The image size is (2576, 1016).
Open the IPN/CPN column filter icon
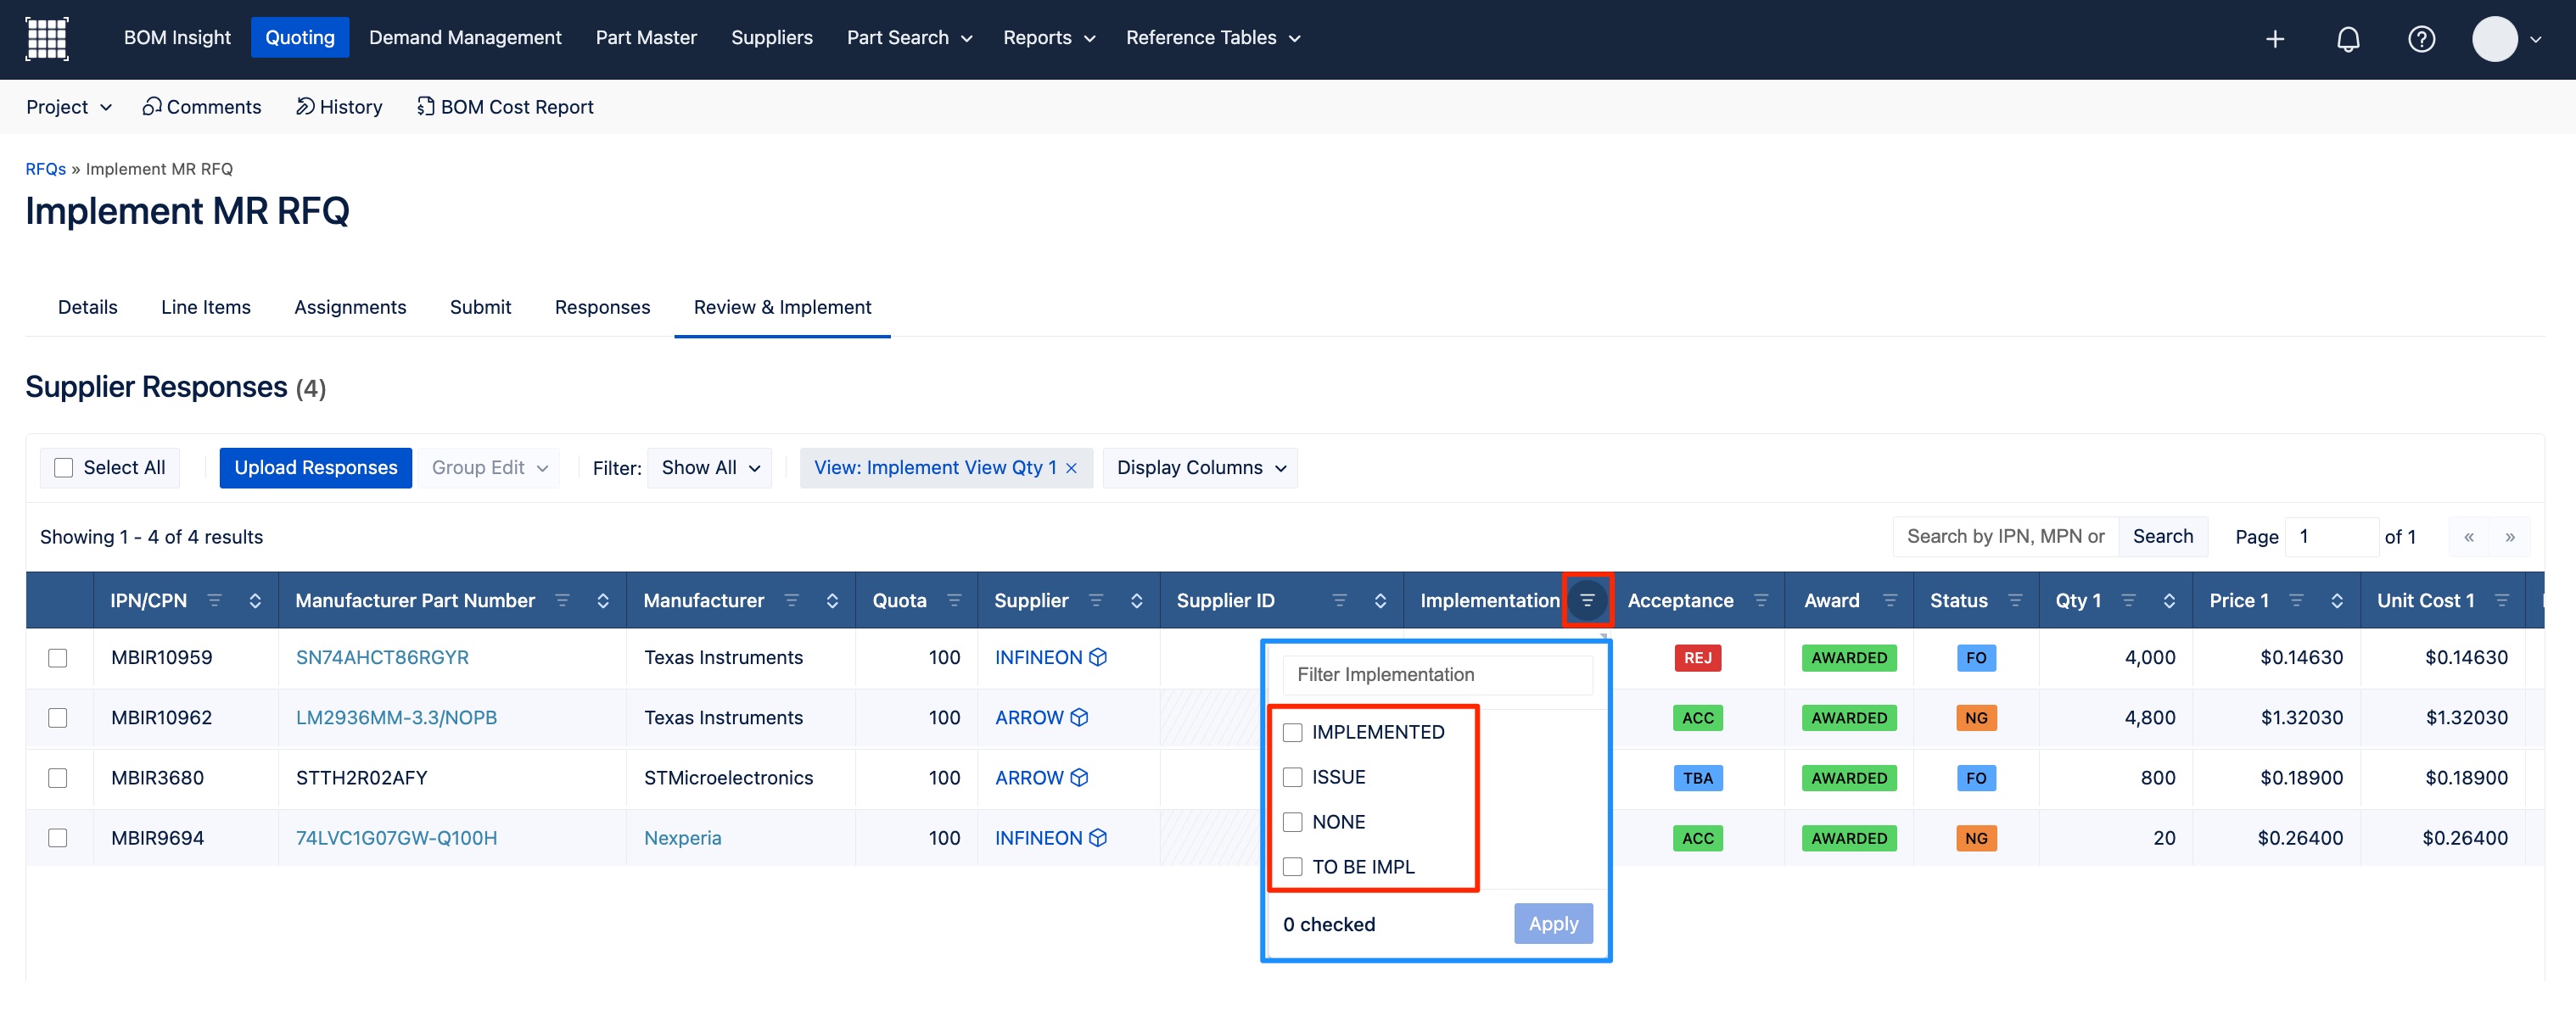tap(214, 600)
